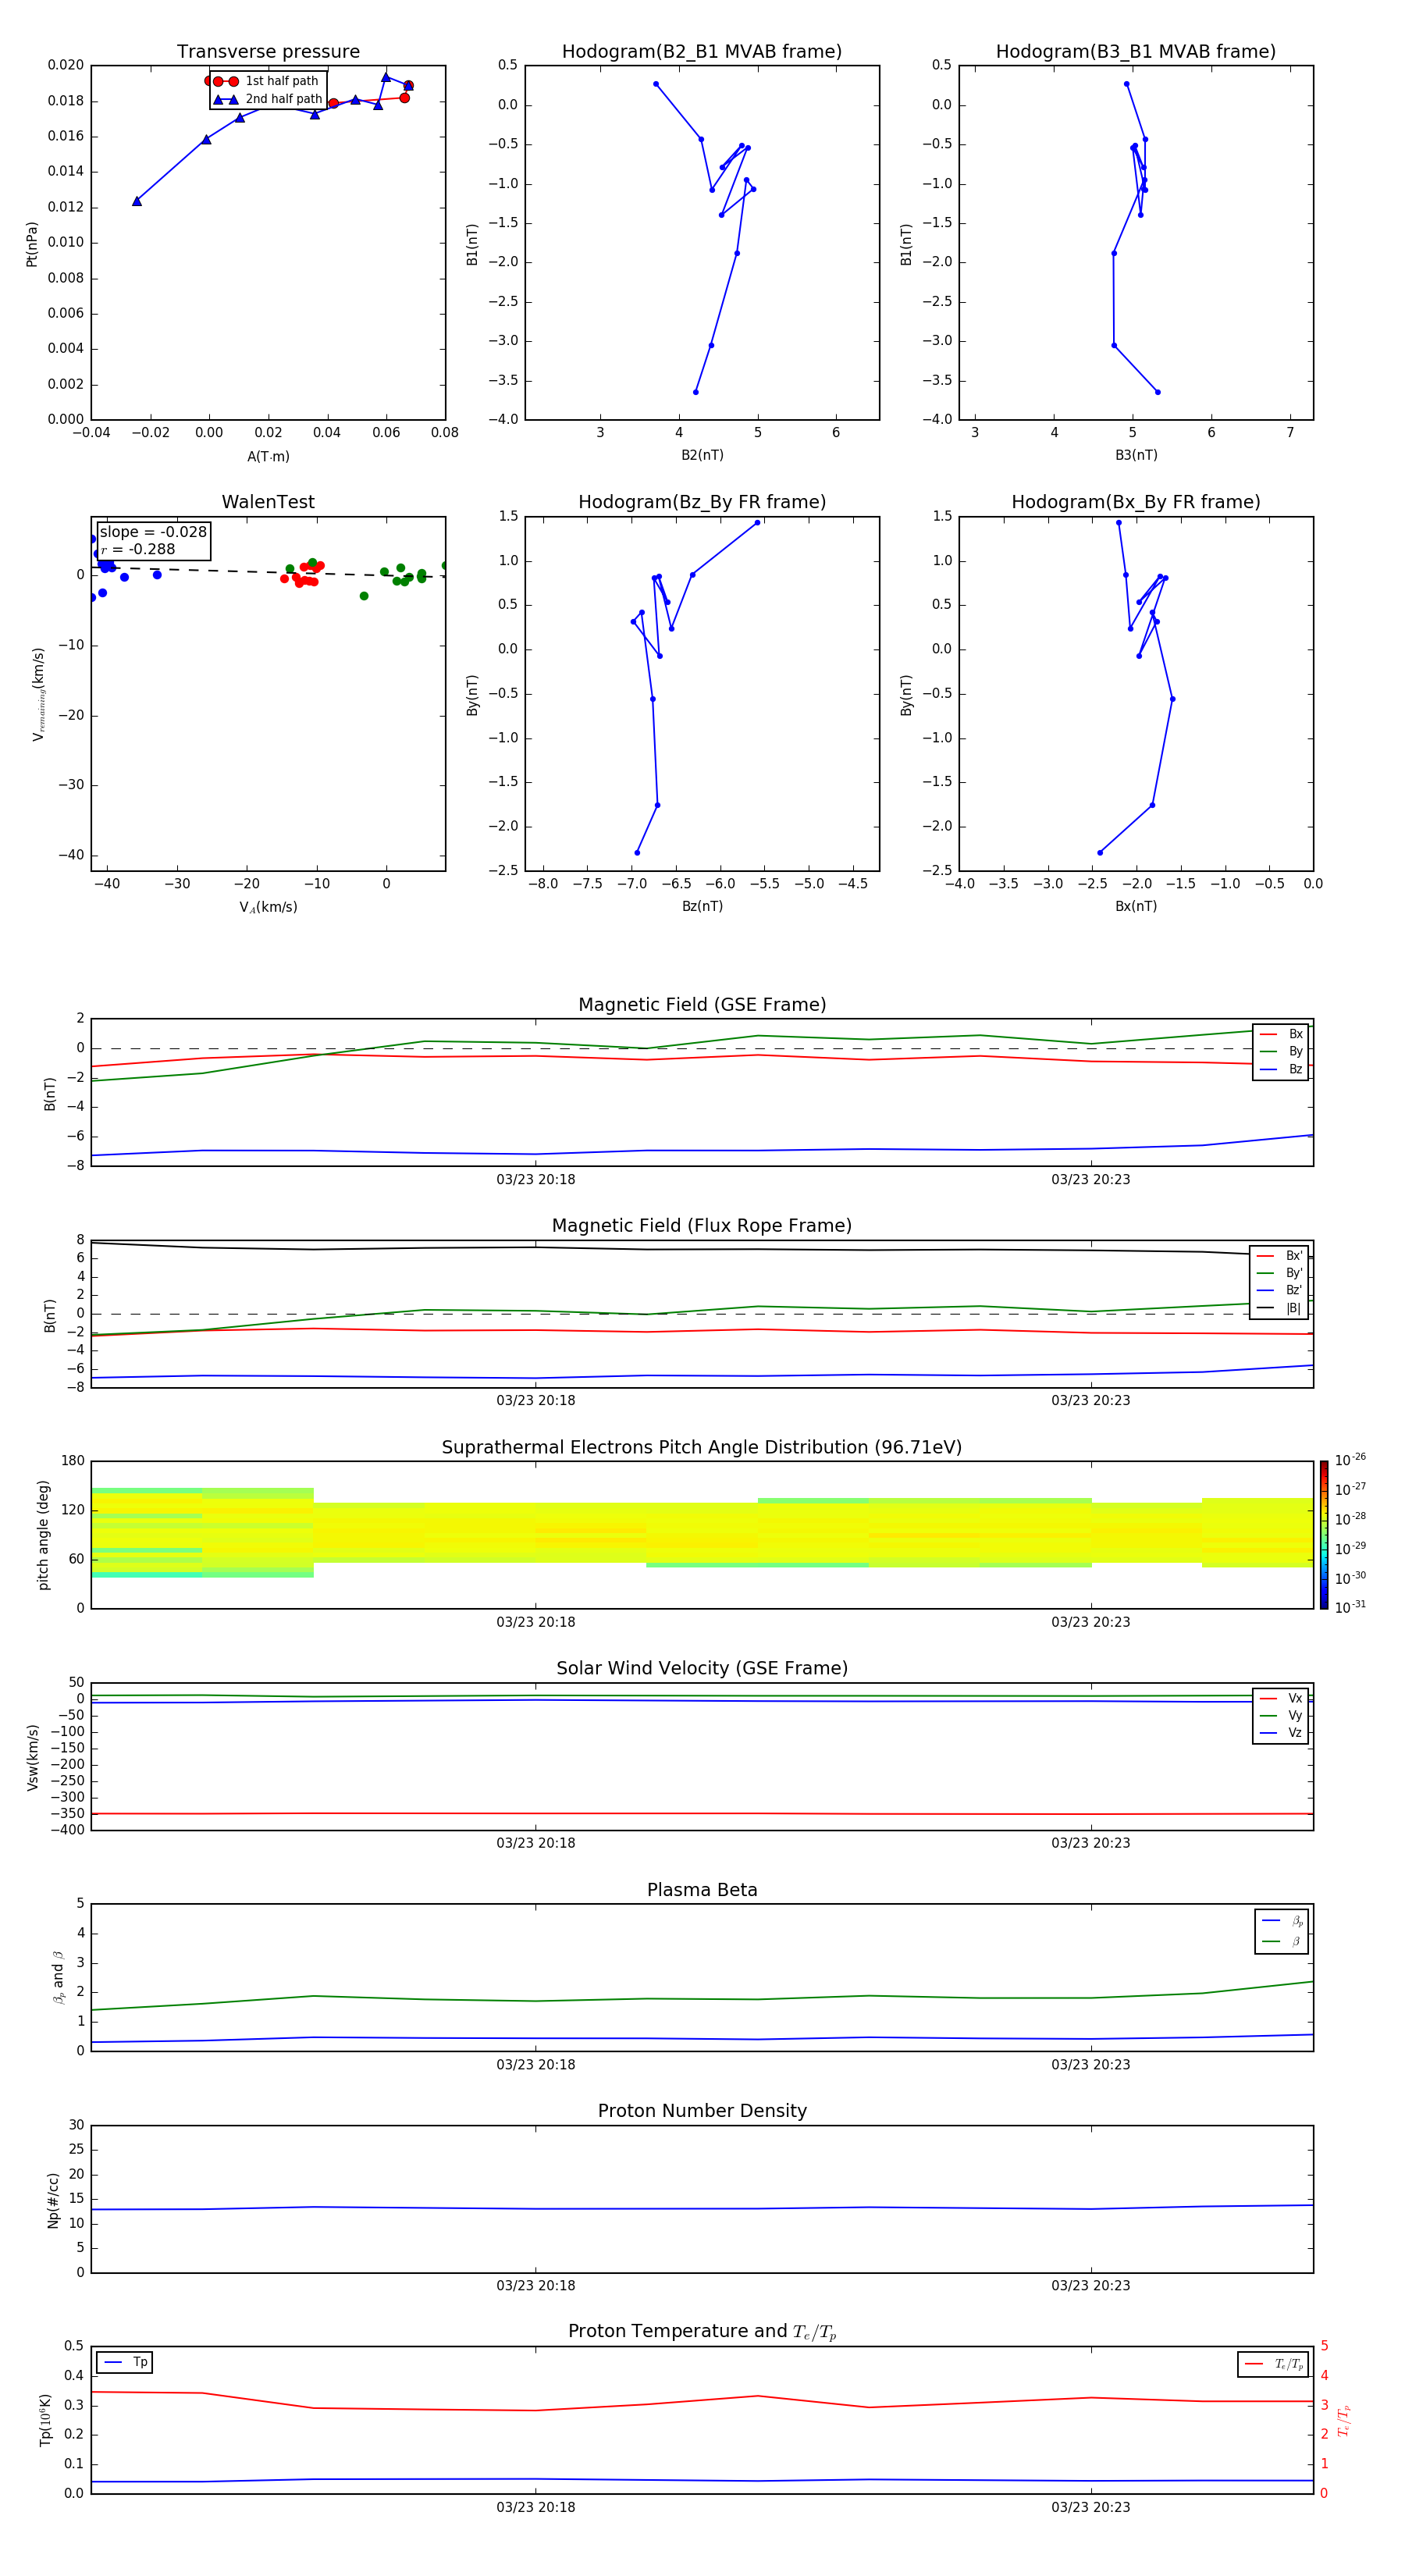Click the "Transverse pressure" plot title
This screenshot has height=2576, width=1405.
268,52
